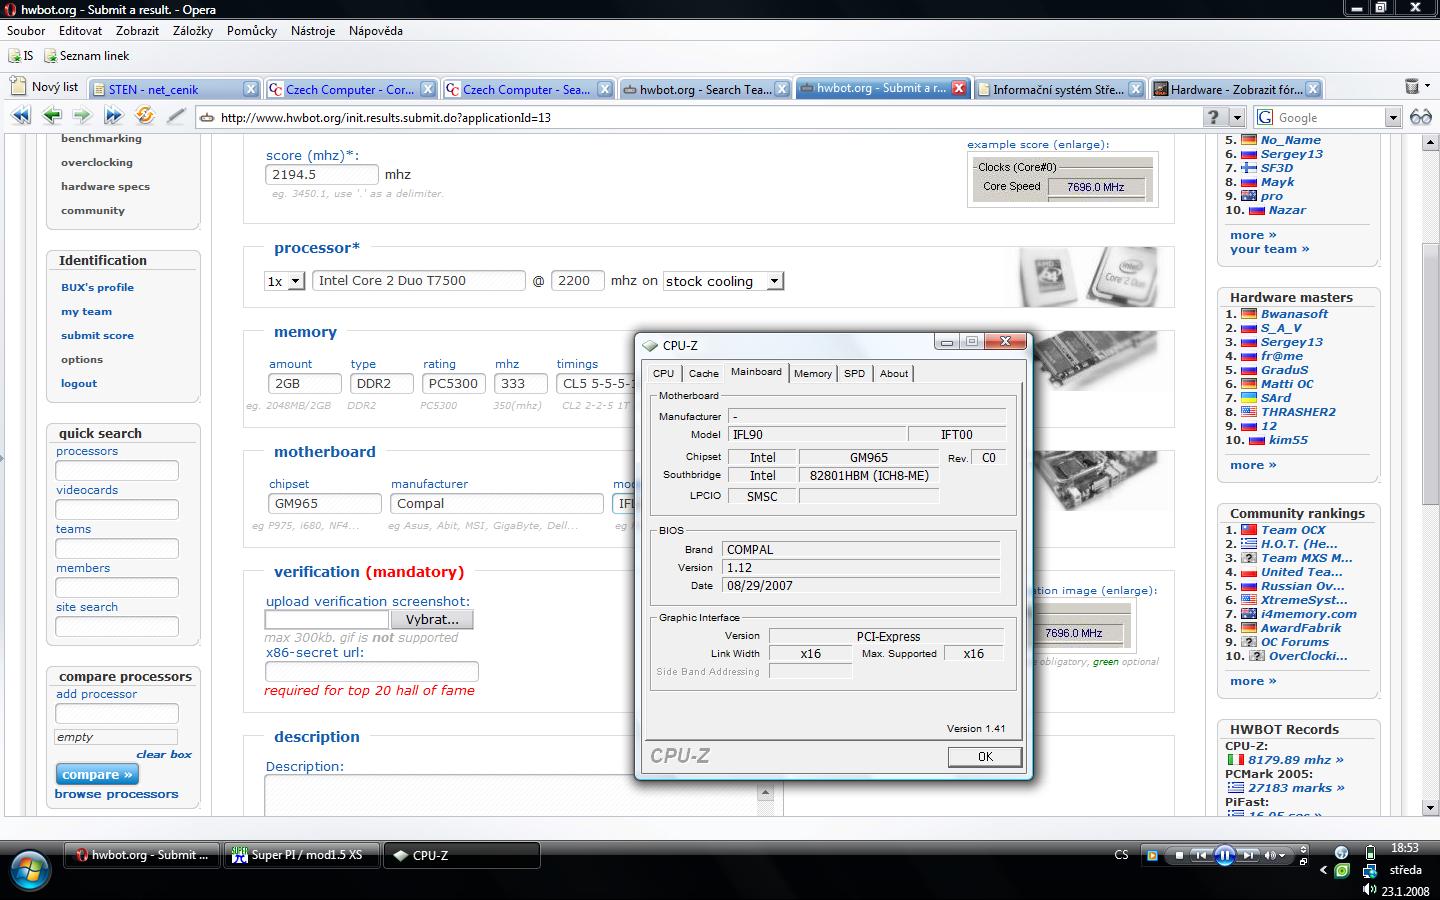Click the glasses view icon beside Google search

click(x=1421, y=117)
